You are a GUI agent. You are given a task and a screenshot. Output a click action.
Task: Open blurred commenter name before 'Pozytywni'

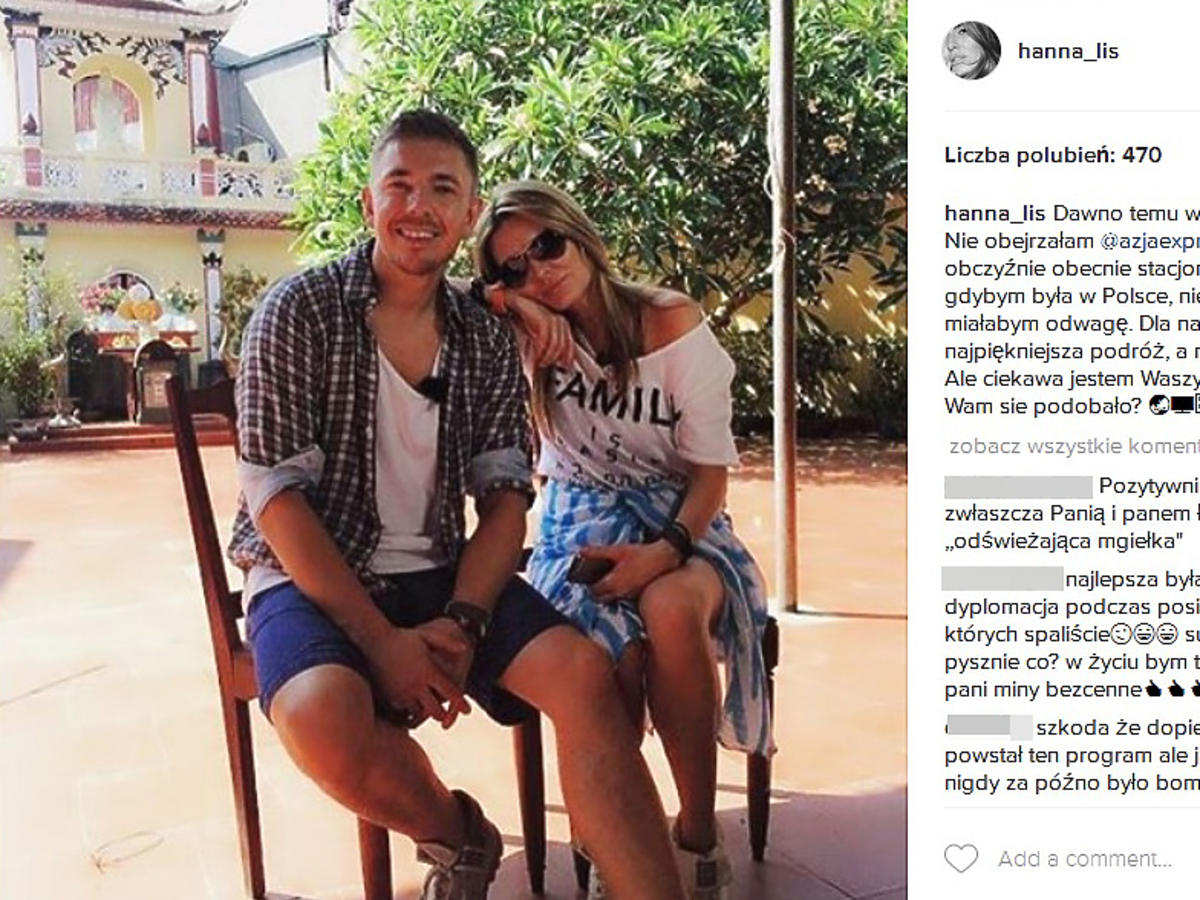tap(1018, 487)
